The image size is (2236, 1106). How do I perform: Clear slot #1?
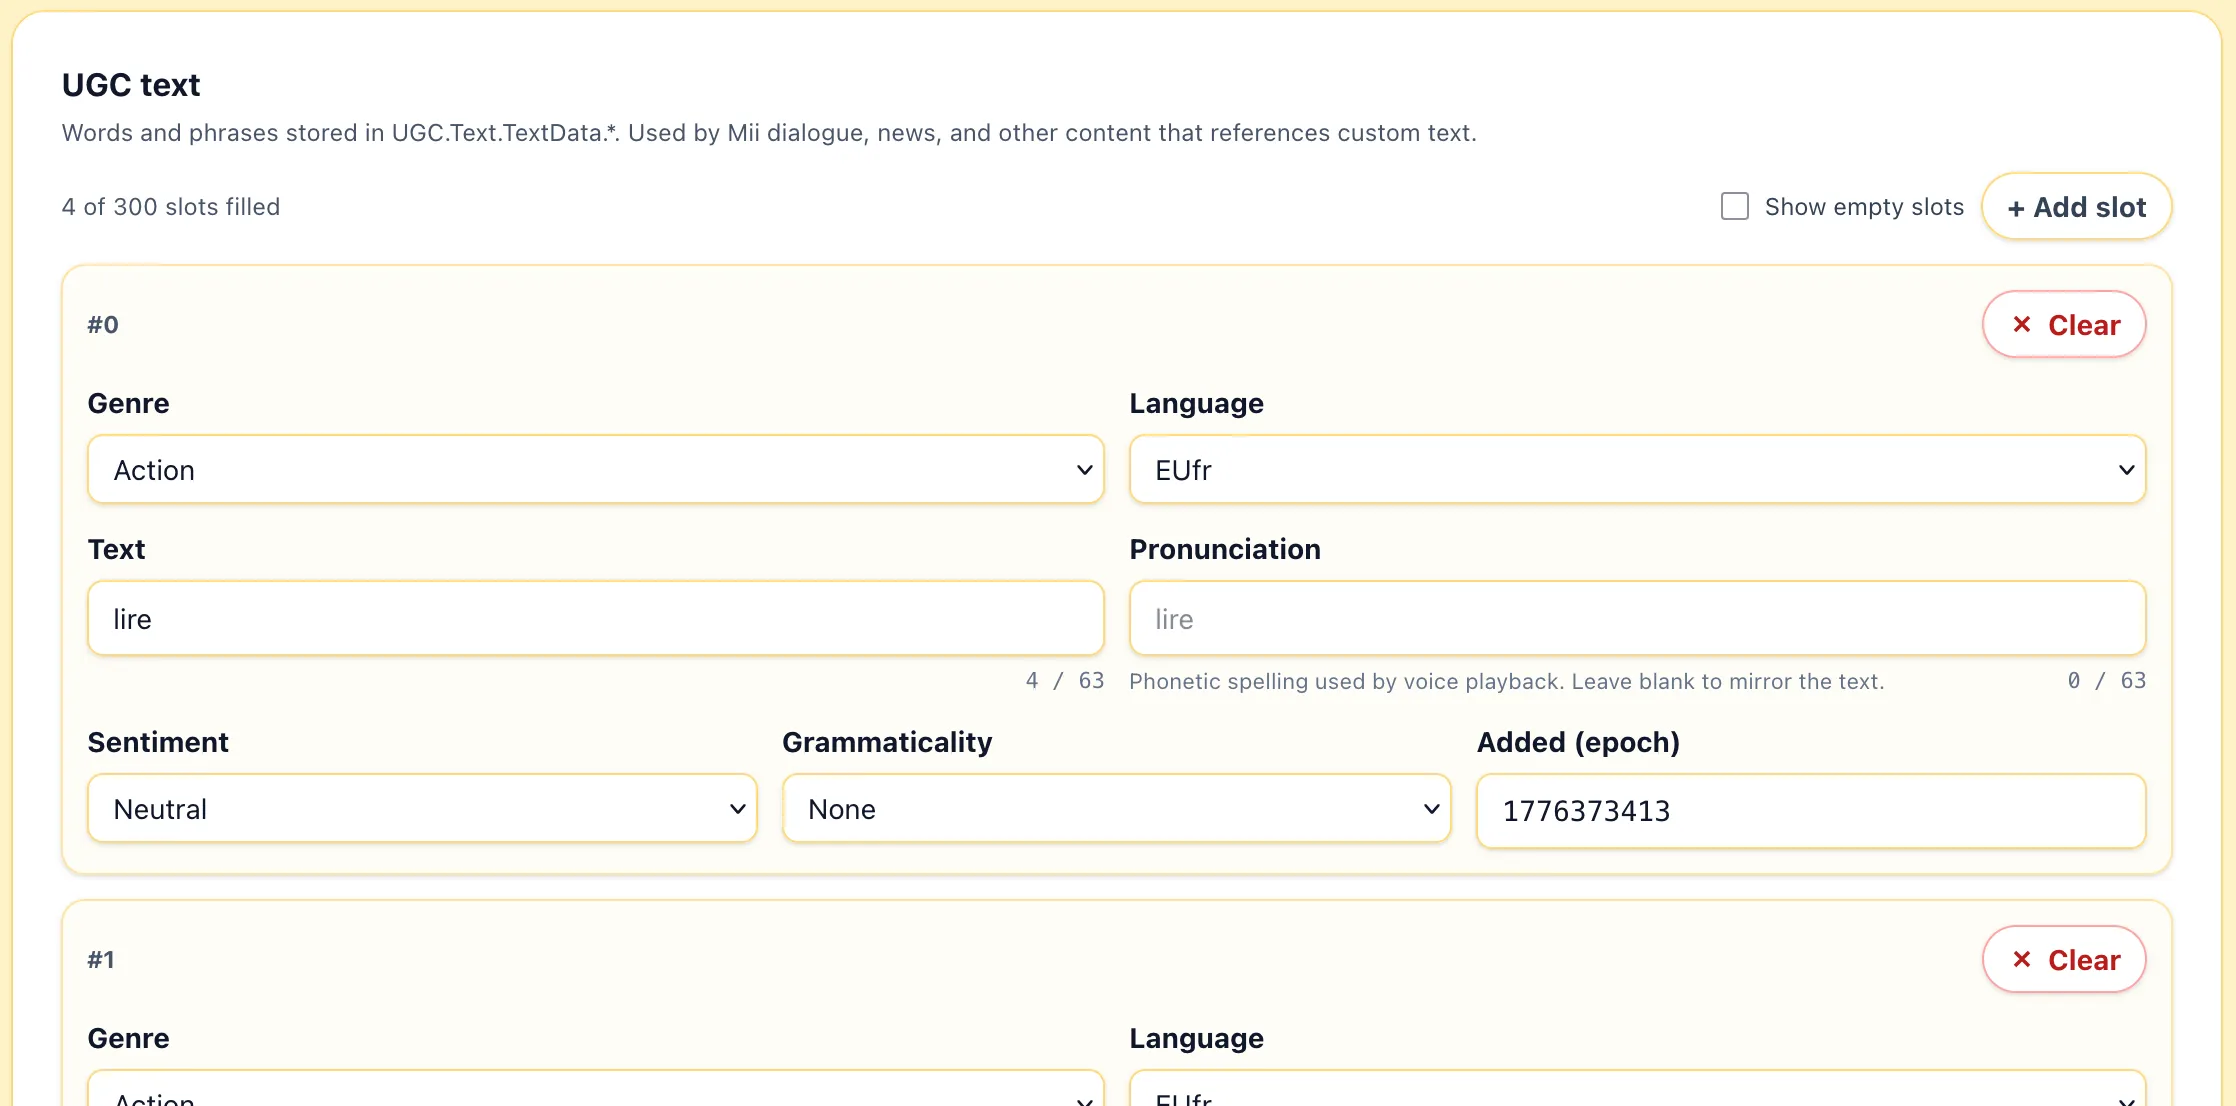[x=2064, y=960]
